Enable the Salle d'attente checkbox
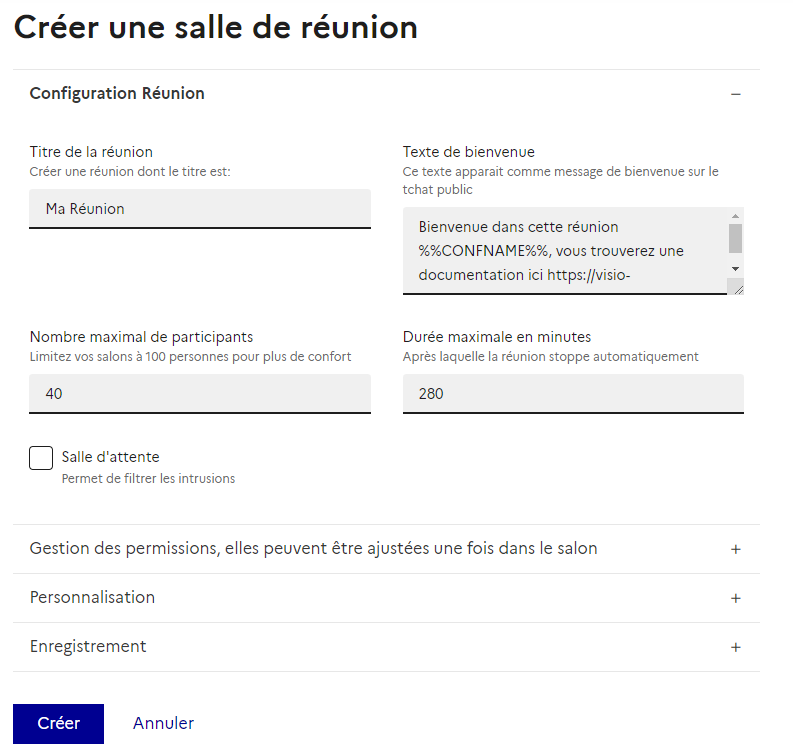The width and height of the screenshot is (793, 746). coord(41,458)
